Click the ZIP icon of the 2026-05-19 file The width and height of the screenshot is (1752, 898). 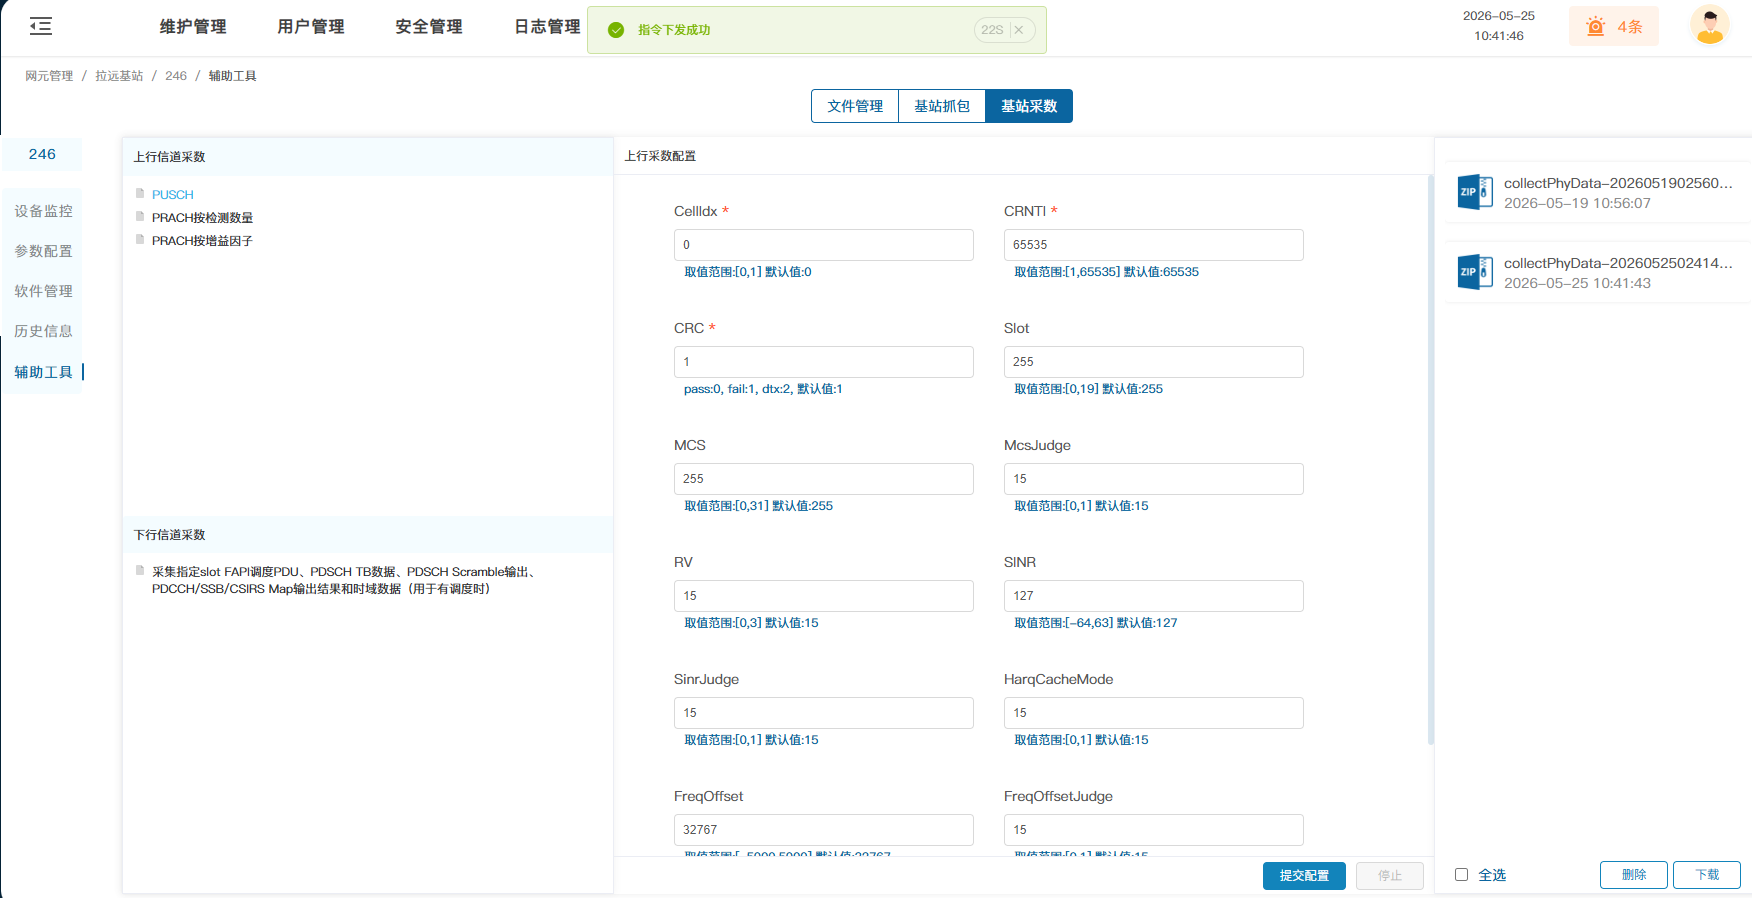1475,192
